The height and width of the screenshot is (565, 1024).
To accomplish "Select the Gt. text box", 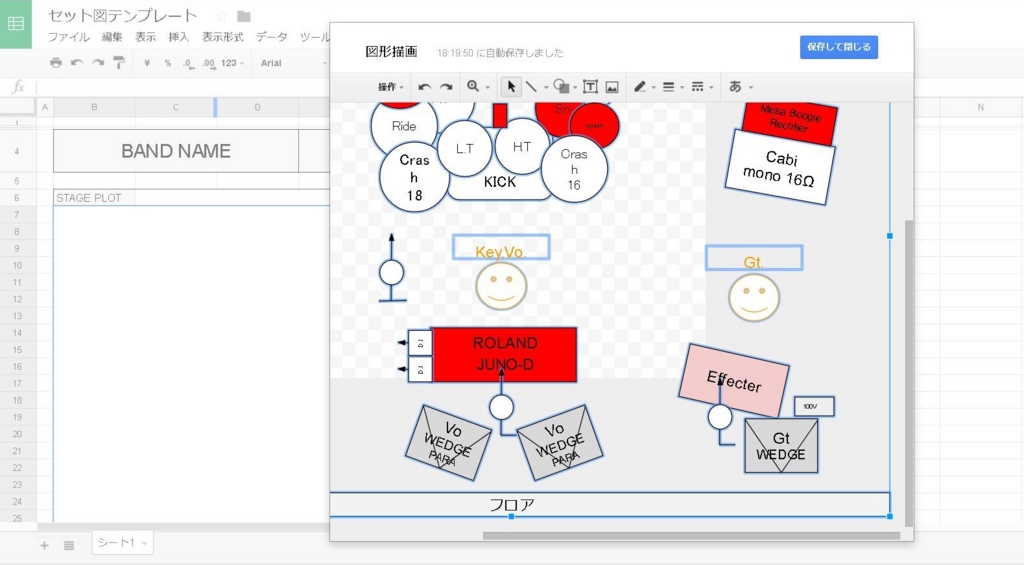I will [754, 258].
